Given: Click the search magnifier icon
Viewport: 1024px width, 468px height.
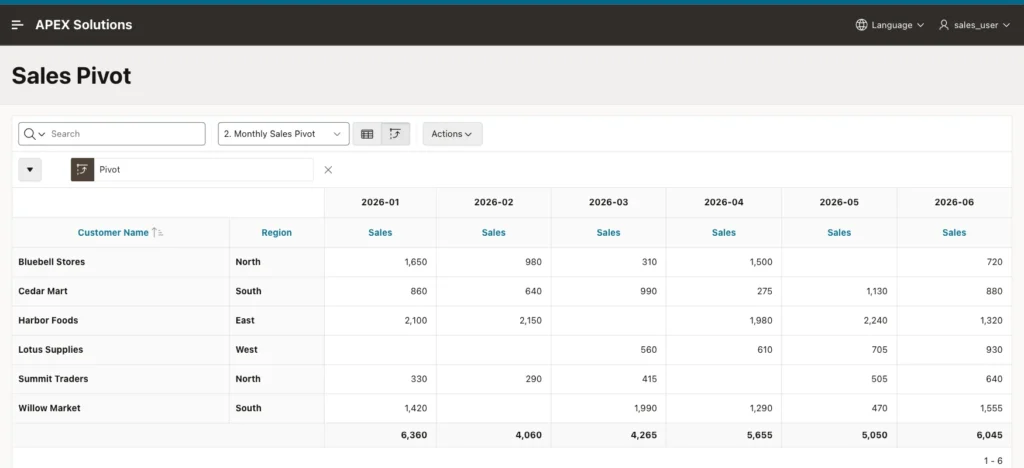Looking at the screenshot, I should click(x=29, y=134).
